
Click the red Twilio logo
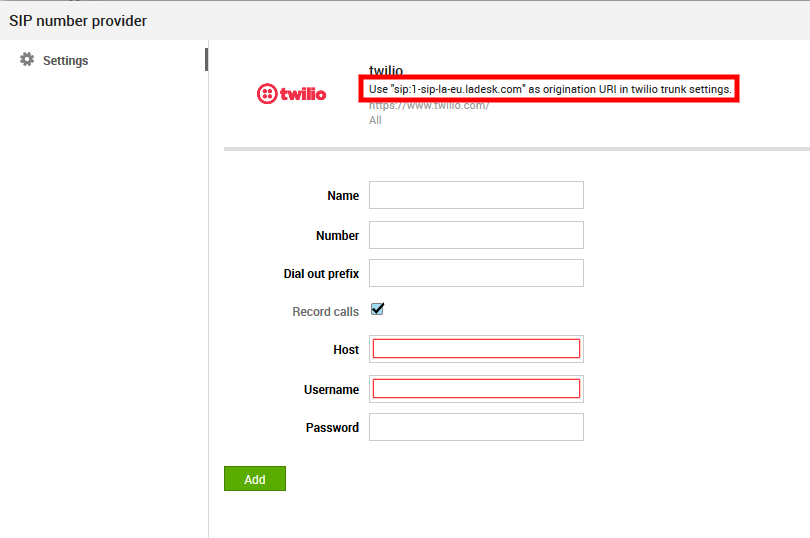(291, 94)
